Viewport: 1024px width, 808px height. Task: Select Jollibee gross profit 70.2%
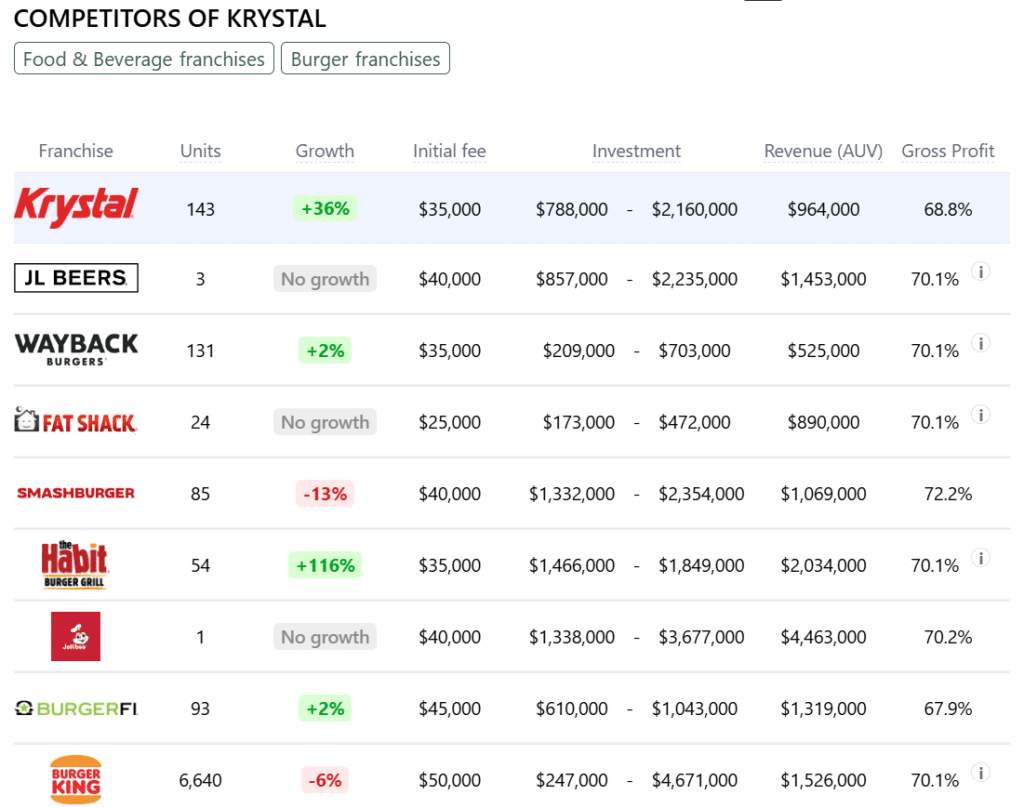pyautogui.click(x=948, y=637)
